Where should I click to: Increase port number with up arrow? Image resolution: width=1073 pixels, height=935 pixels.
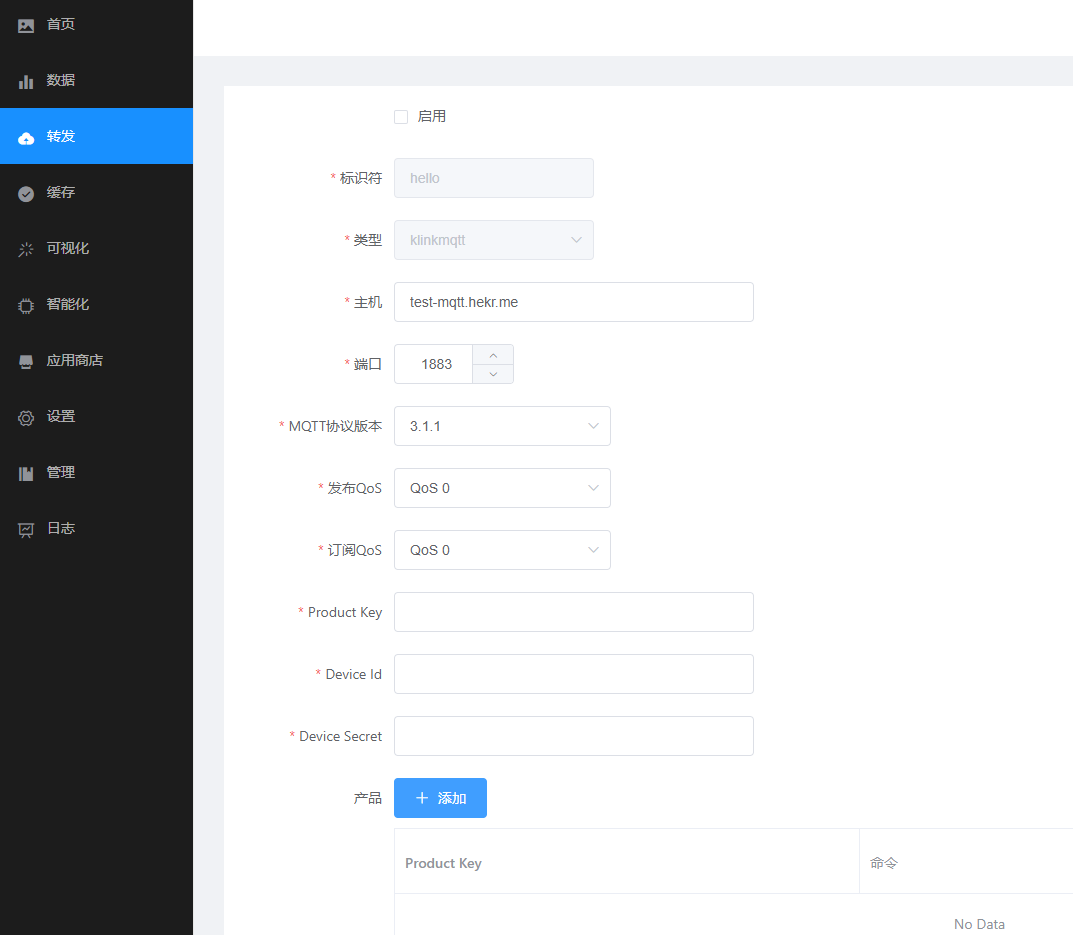(493, 355)
